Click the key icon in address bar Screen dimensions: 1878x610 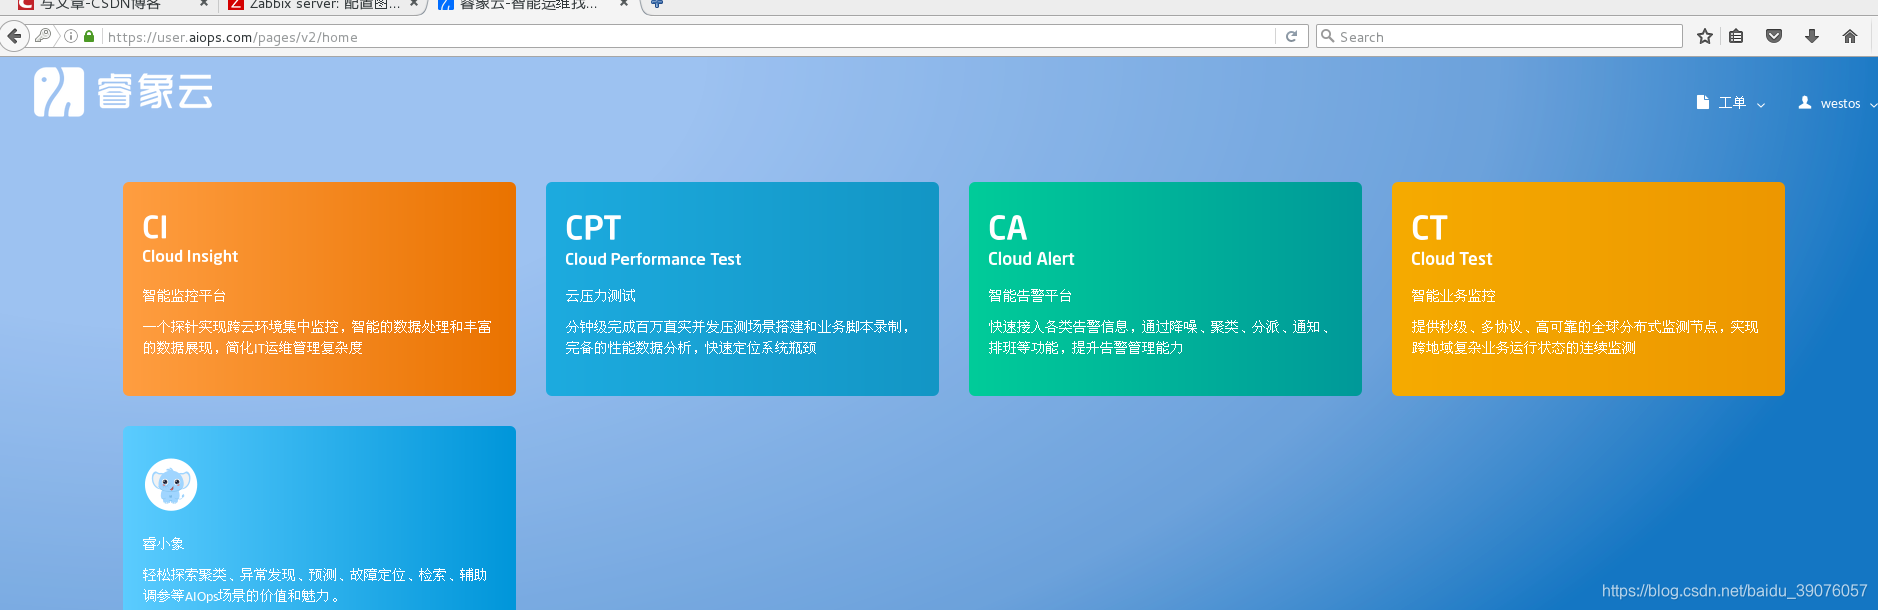[43, 36]
